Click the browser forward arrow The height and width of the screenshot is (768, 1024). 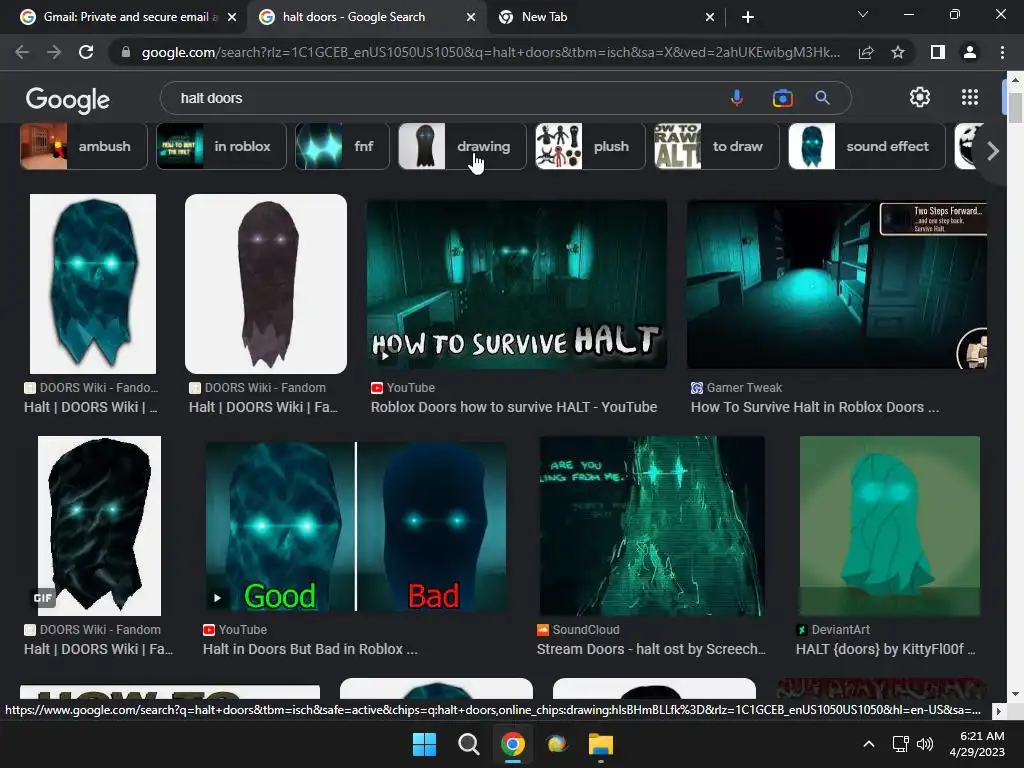pos(54,52)
